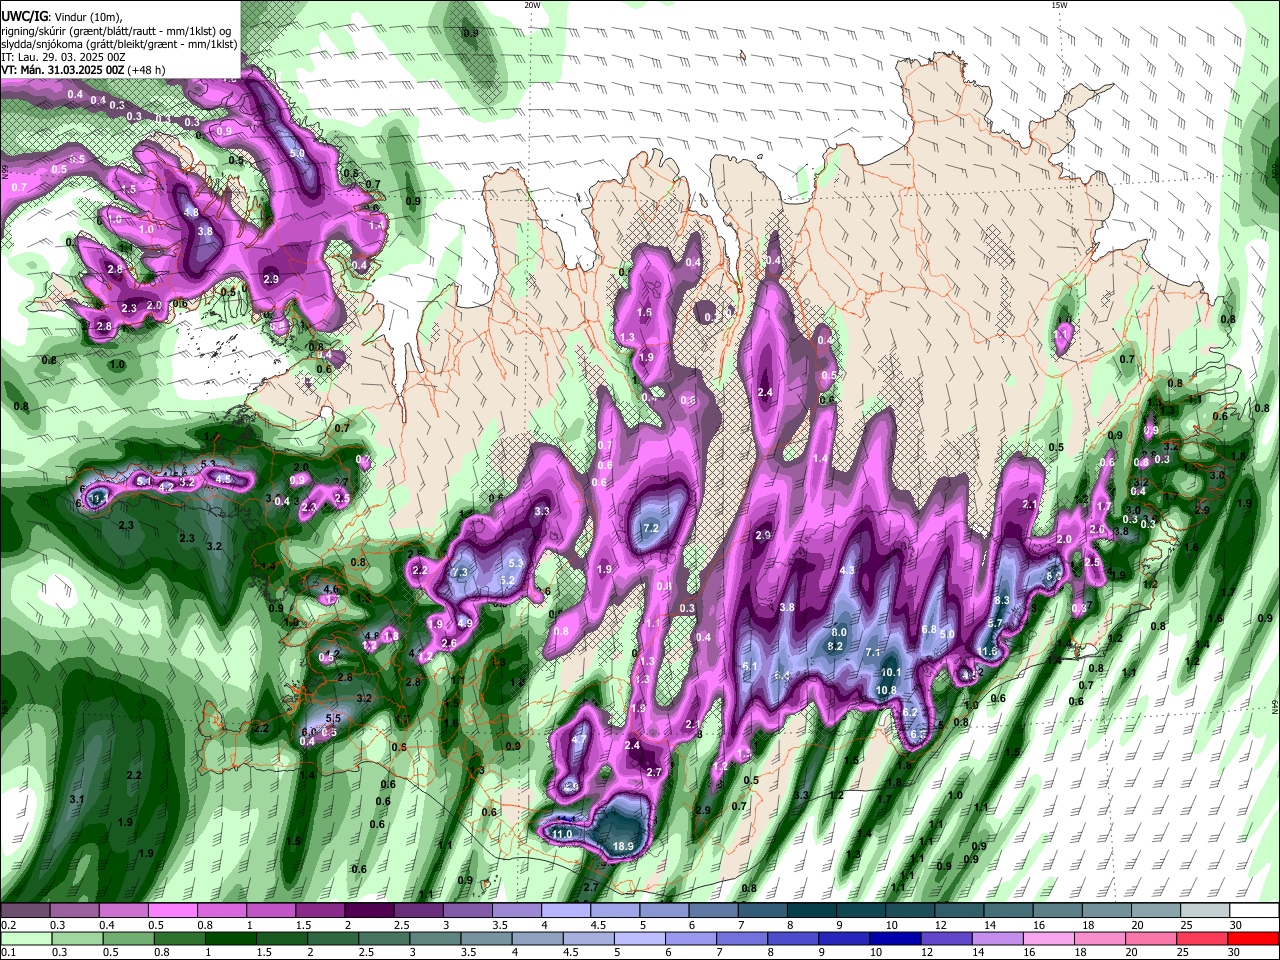Click the initial time 'IT: Lau. 29. 03. 2025 00Z'
Viewport: 1280px width, 960px height.
(x=63, y=57)
